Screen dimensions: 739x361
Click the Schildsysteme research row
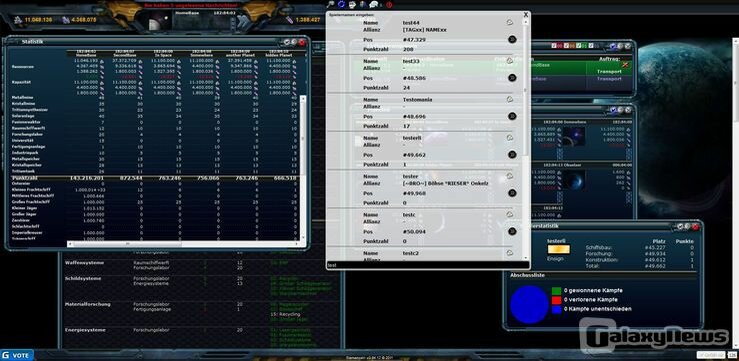point(201,287)
